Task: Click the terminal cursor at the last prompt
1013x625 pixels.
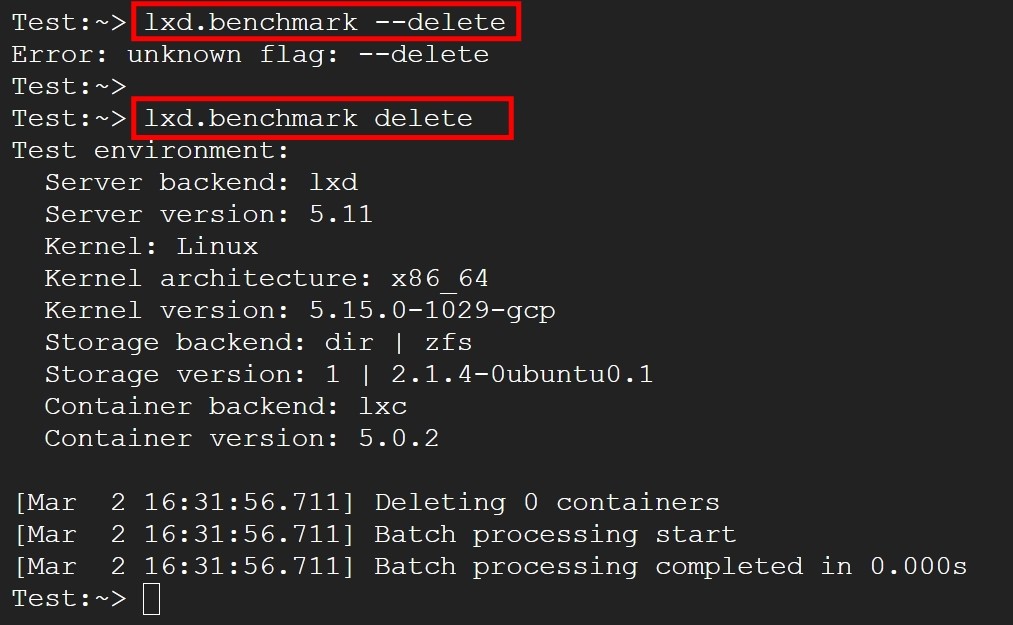Action: click(x=151, y=599)
